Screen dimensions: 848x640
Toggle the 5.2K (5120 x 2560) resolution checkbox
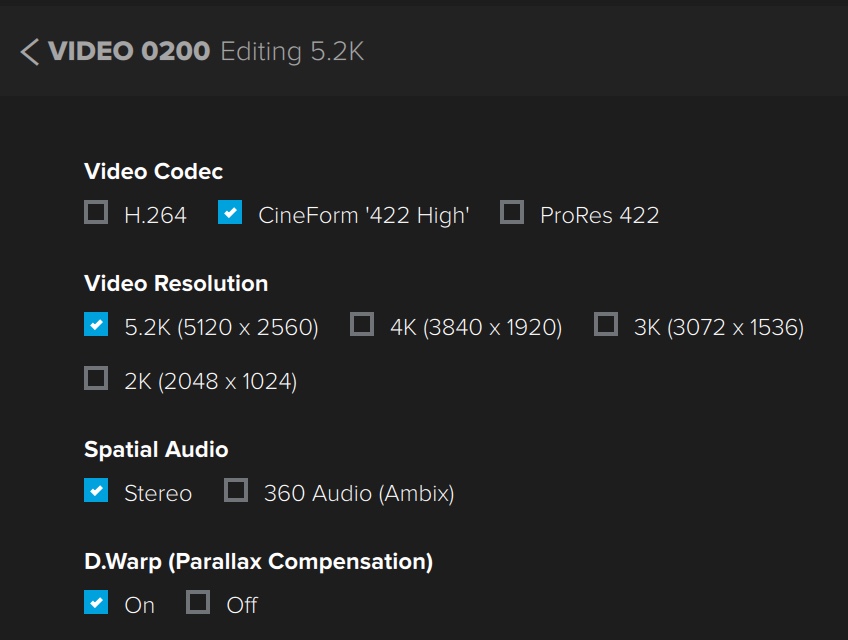point(96,324)
